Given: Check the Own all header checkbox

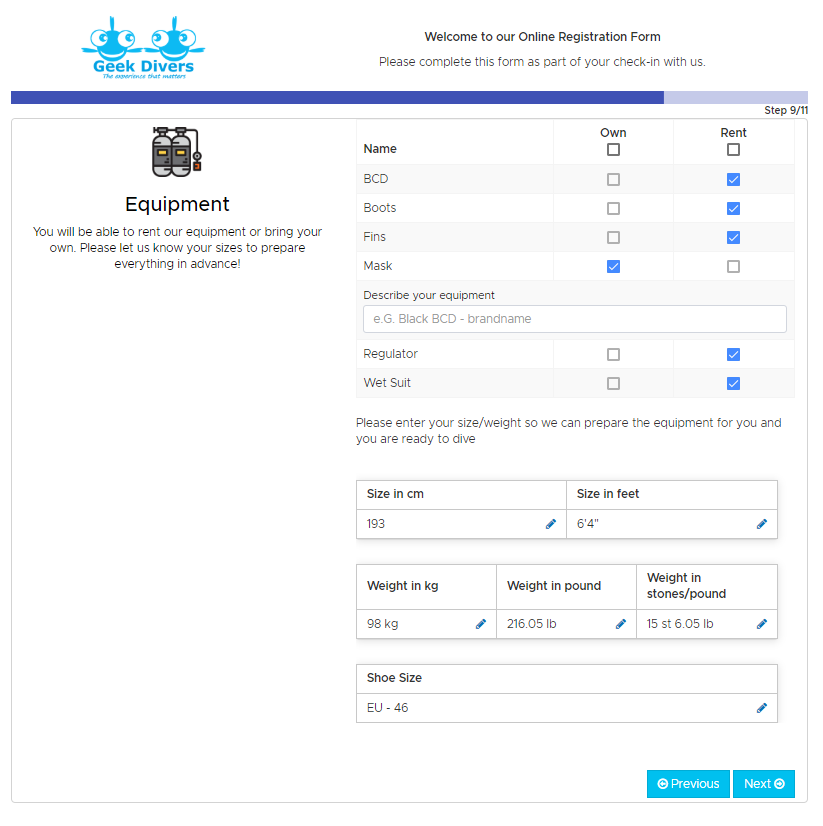Looking at the screenshot, I should (613, 150).
